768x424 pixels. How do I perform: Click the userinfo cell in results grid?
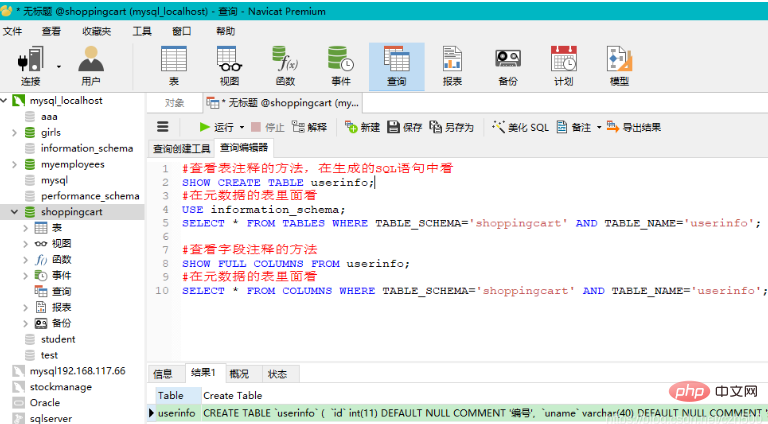(x=176, y=413)
